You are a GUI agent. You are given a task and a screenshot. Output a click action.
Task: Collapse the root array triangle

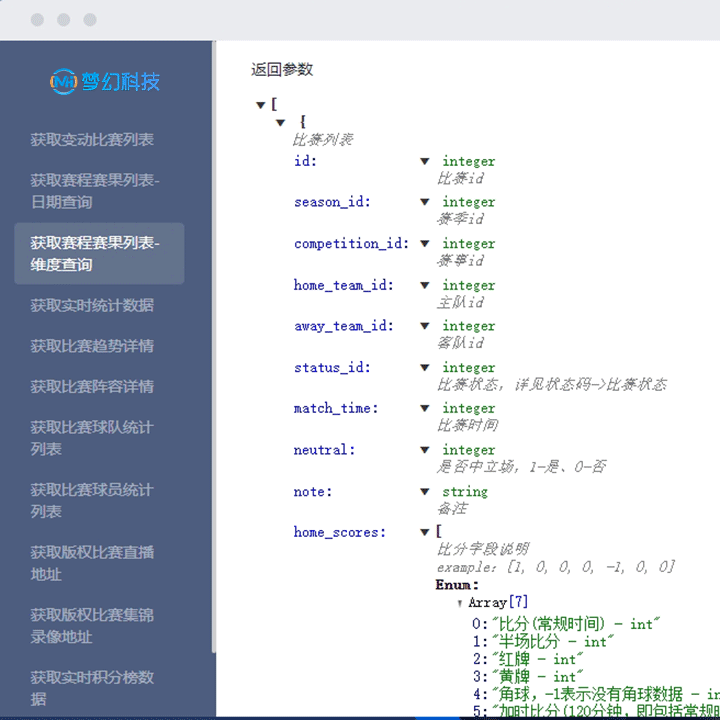[x=261, y=105]
